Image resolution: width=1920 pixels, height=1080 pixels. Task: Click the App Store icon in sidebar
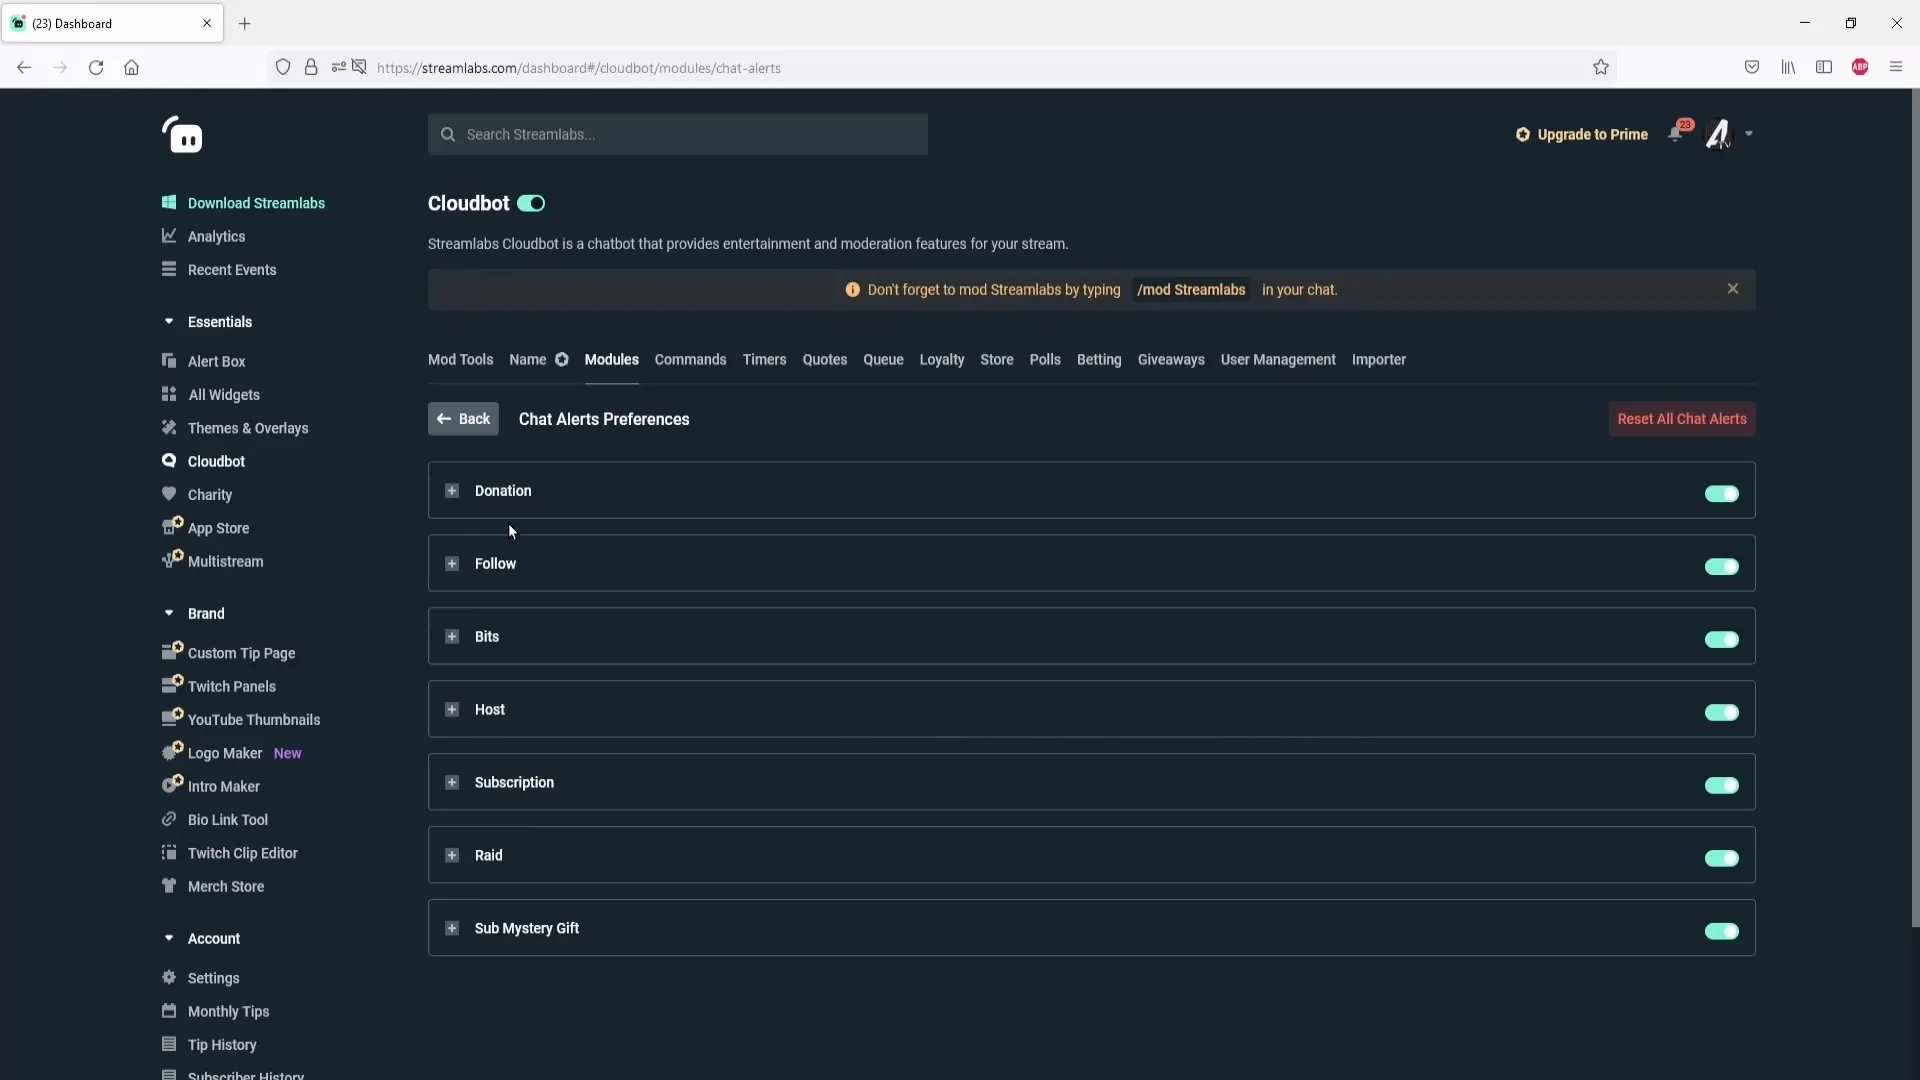[171, 526]
